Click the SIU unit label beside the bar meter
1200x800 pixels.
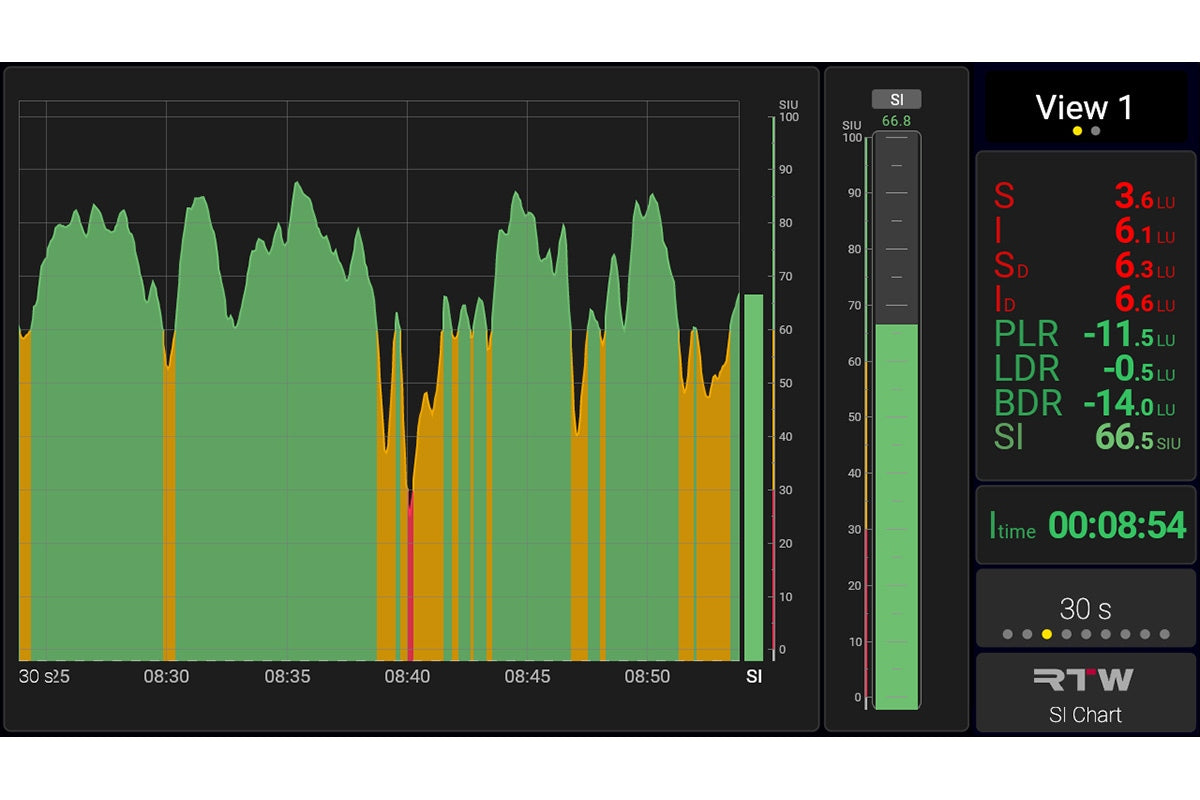[x=852, y=125]
